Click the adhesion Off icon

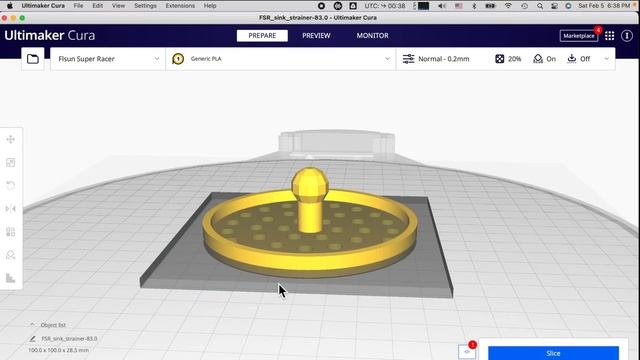(x=572, y=59)
